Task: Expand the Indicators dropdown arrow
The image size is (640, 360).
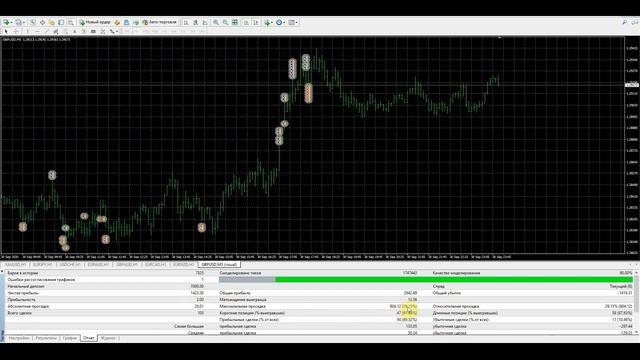Action: [x=272, y=22]
